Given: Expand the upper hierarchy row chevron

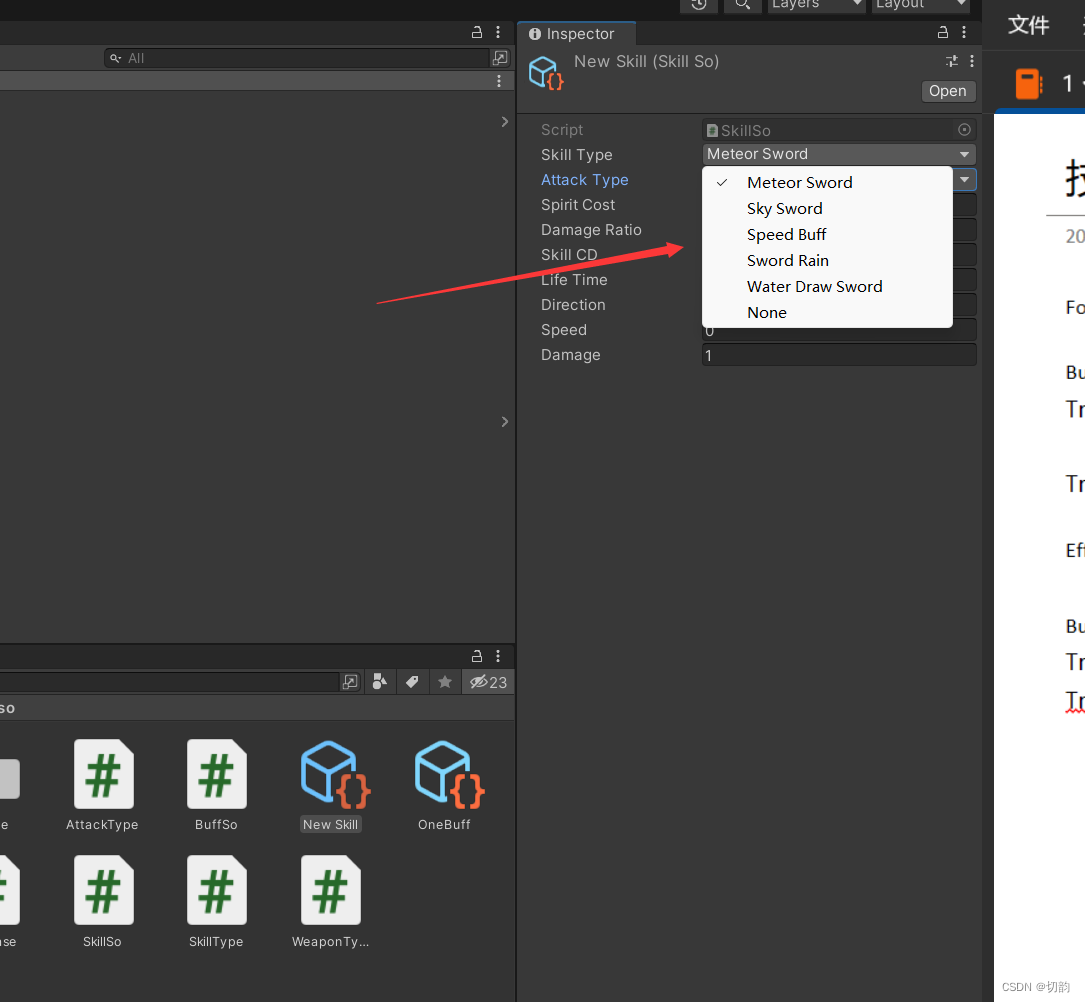Looking at the screenshot, I should pyautogui.click(x=504, y=122).
